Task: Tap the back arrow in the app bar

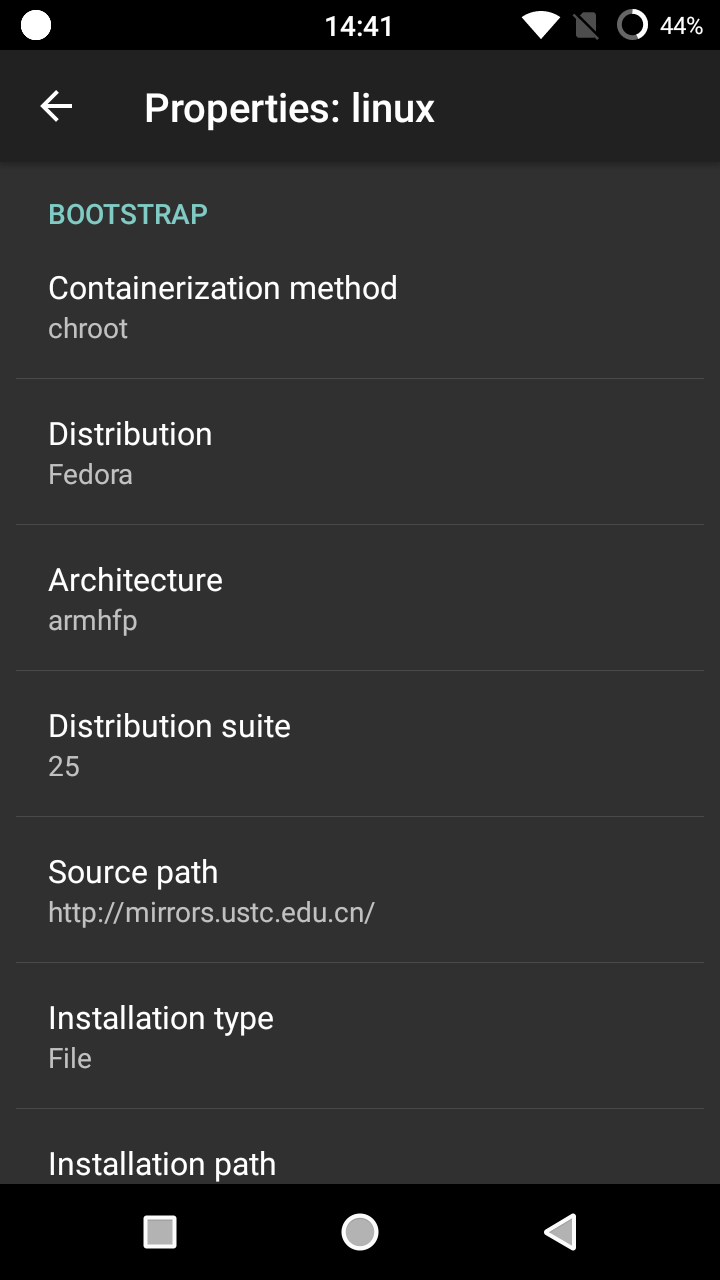Action: click(56, 107)
